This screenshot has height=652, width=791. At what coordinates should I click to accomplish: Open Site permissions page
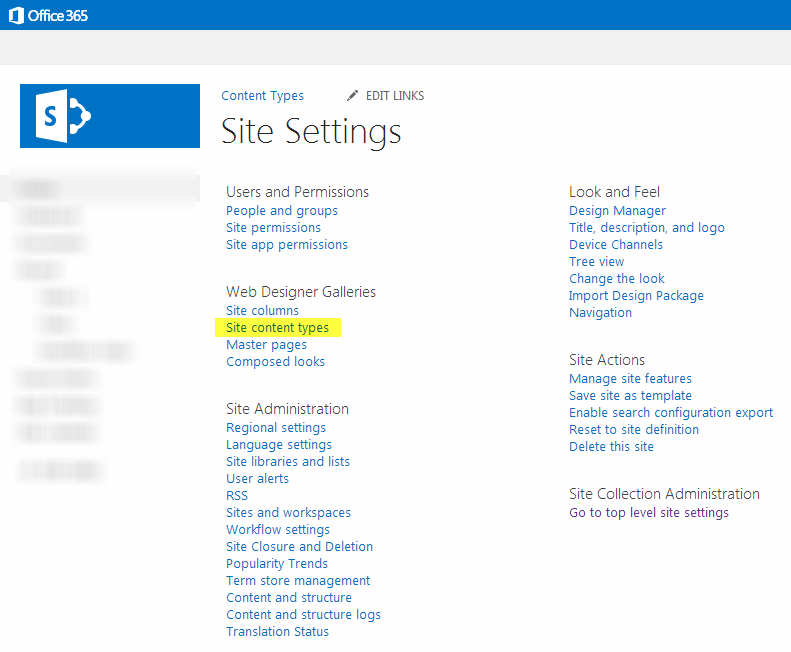273,228
